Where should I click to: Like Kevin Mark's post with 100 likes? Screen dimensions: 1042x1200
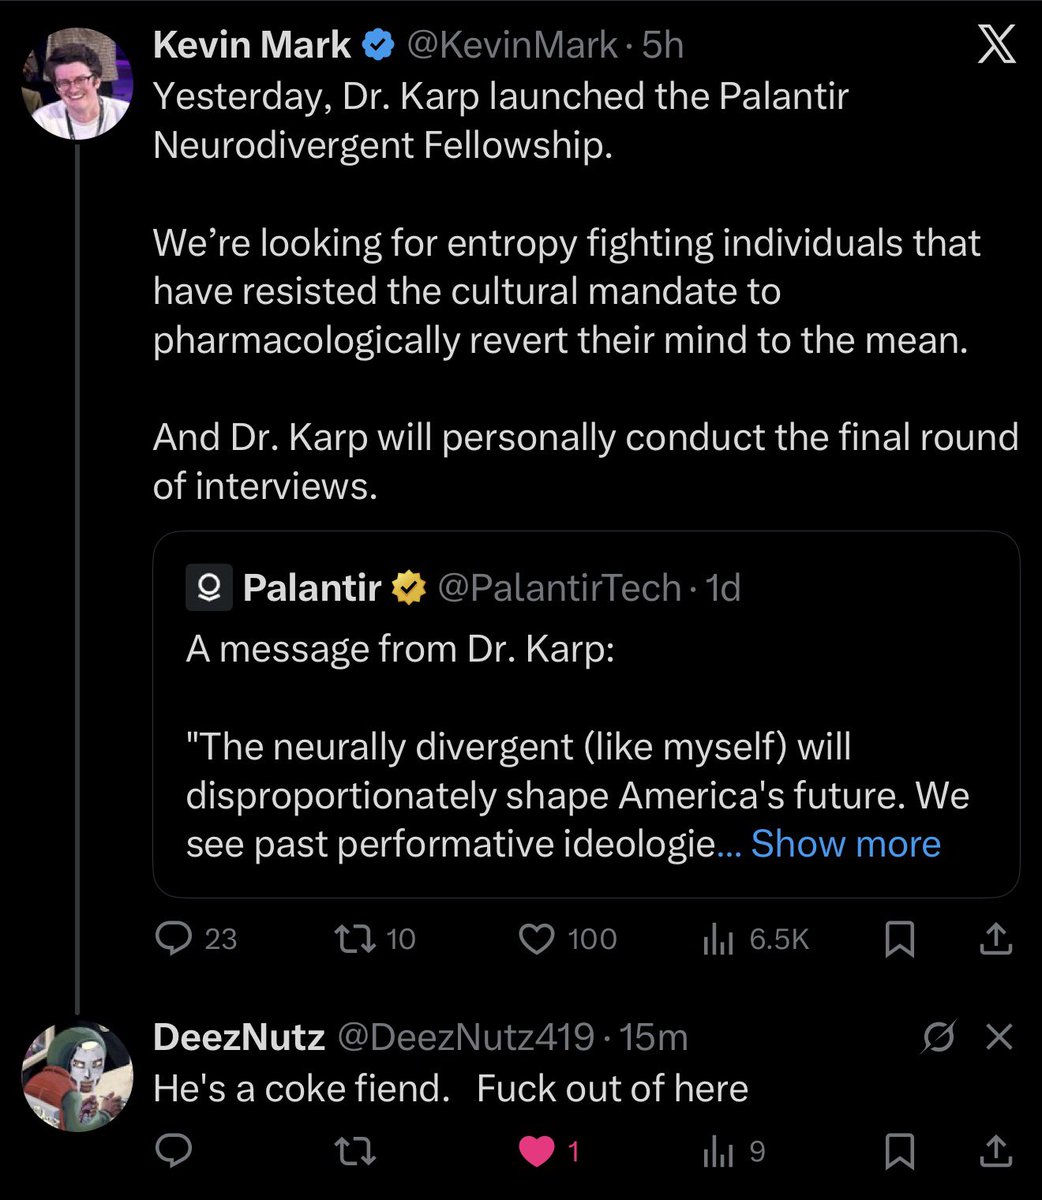point(538,938)
